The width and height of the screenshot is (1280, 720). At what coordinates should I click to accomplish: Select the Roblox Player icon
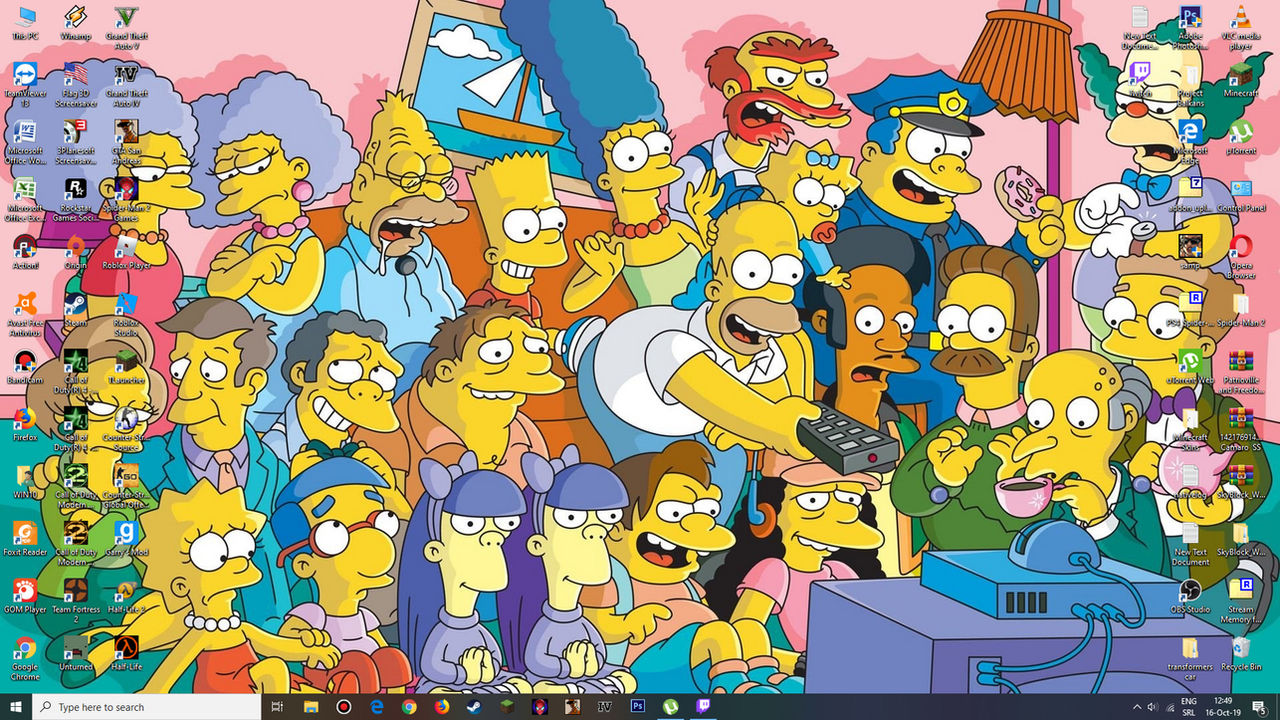click(126, 251)
